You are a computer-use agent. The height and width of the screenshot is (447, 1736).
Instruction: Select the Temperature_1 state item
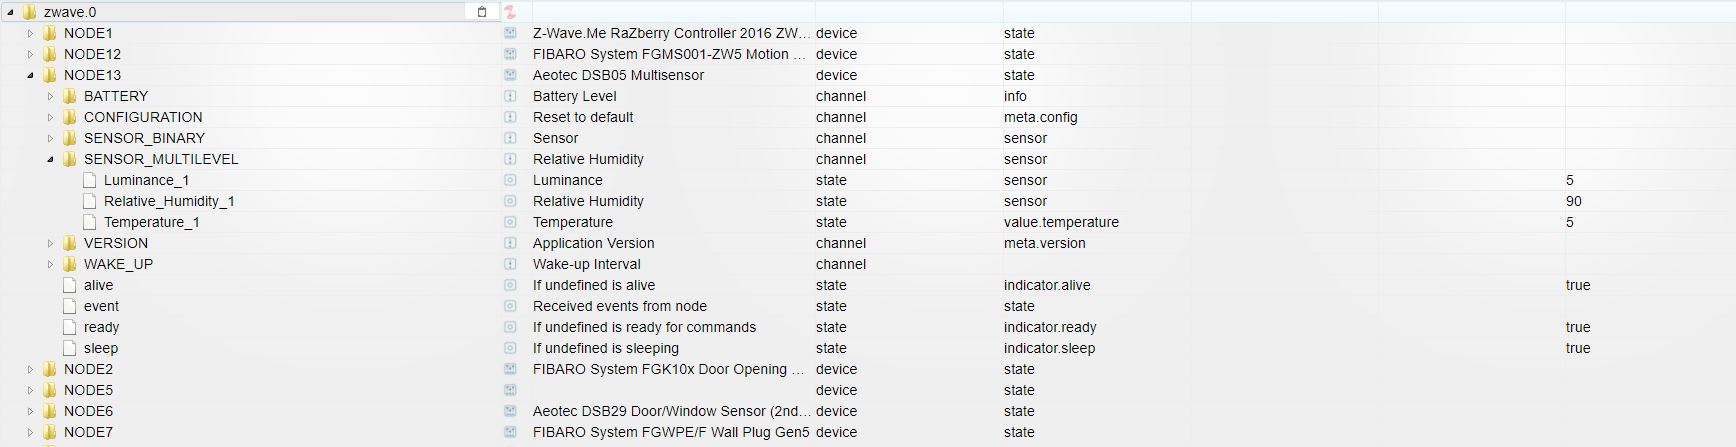pos(151,222)
